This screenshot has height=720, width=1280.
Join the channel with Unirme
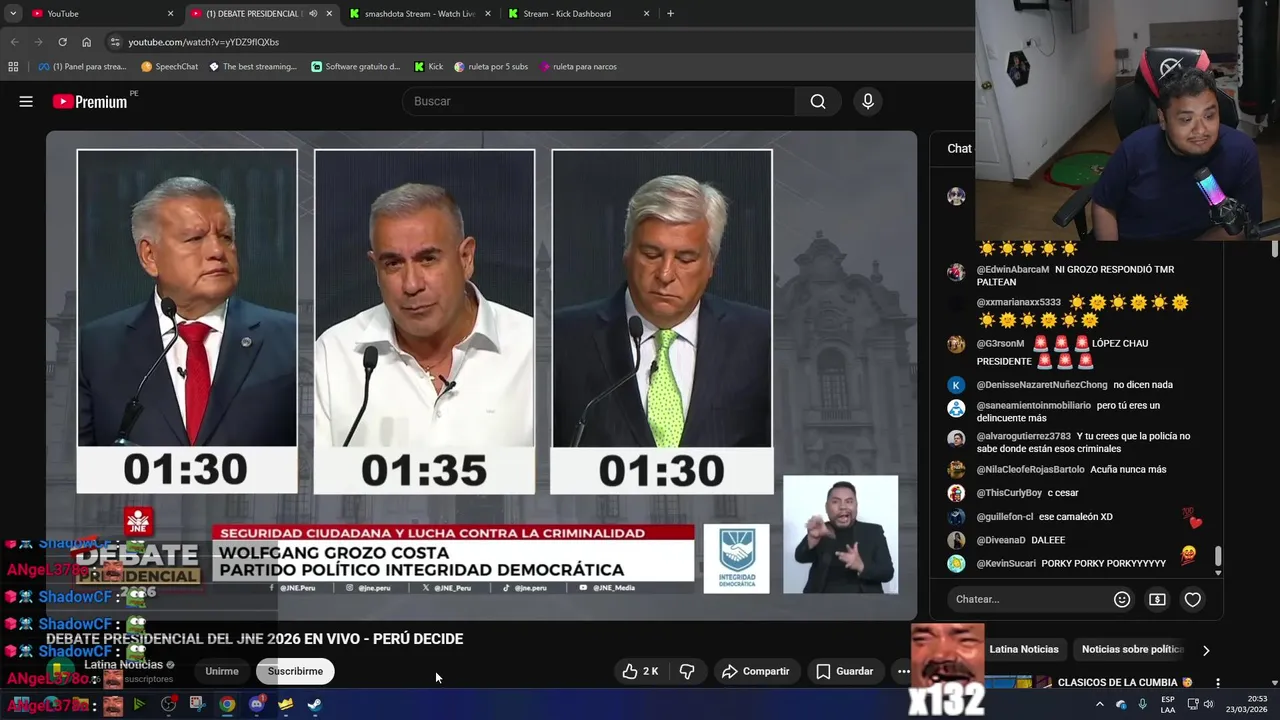click(222, 671)
